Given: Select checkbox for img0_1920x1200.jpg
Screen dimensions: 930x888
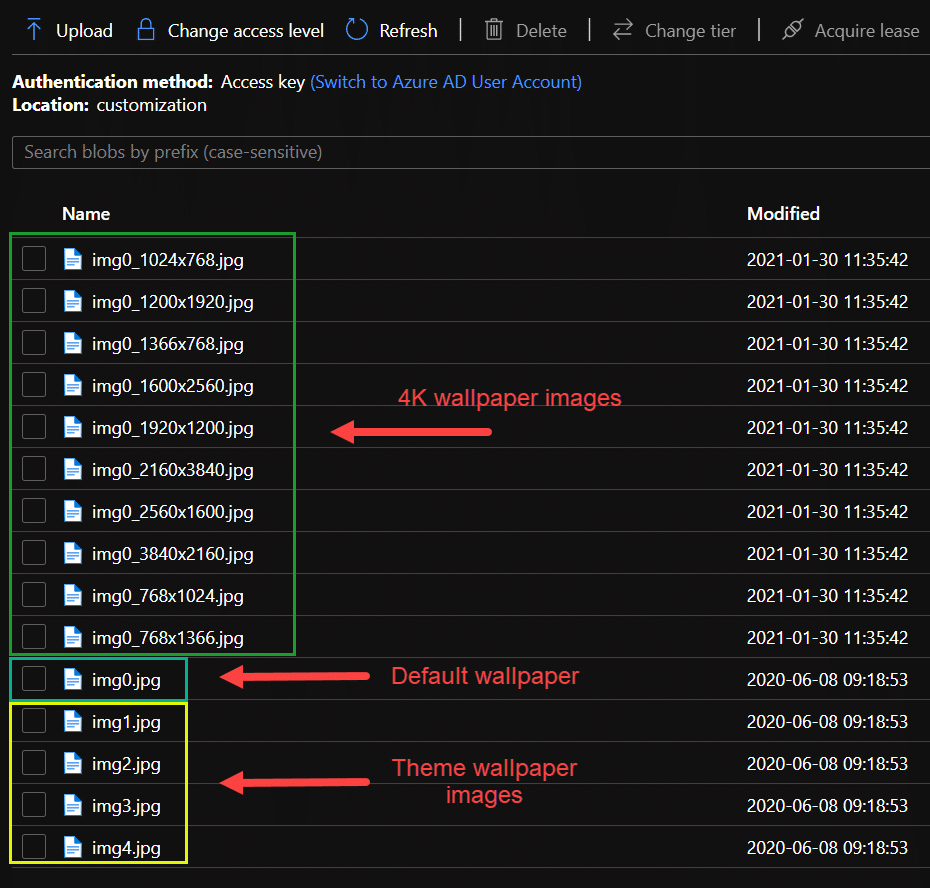Looking at the screenshot, I should tap(34, 427).
